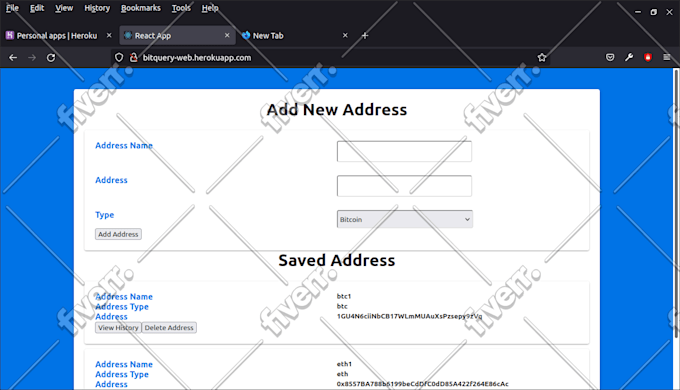The height and width of the screenshot is (390, 680).
Task: Switch to the New Tab tab
Action: (x=295, y=36)
